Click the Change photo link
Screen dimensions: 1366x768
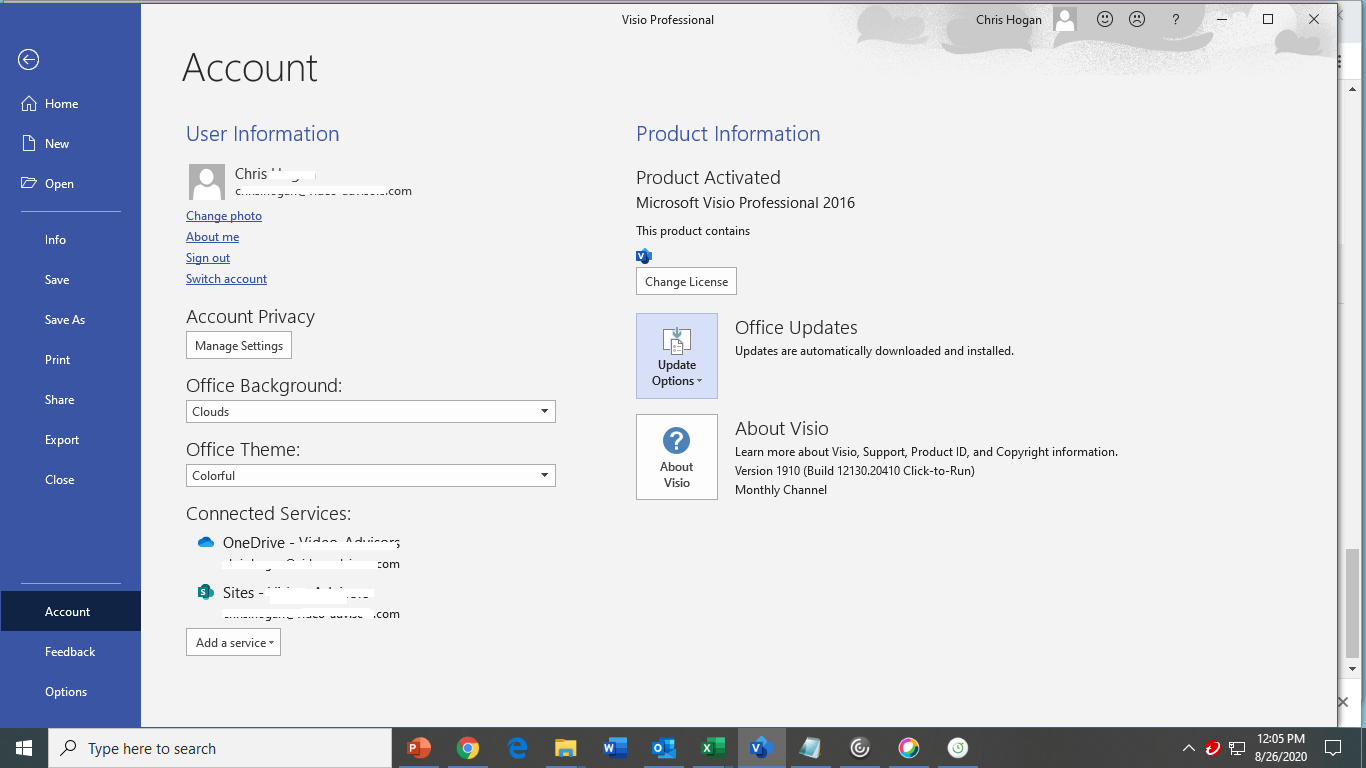[x=224, y=216]
